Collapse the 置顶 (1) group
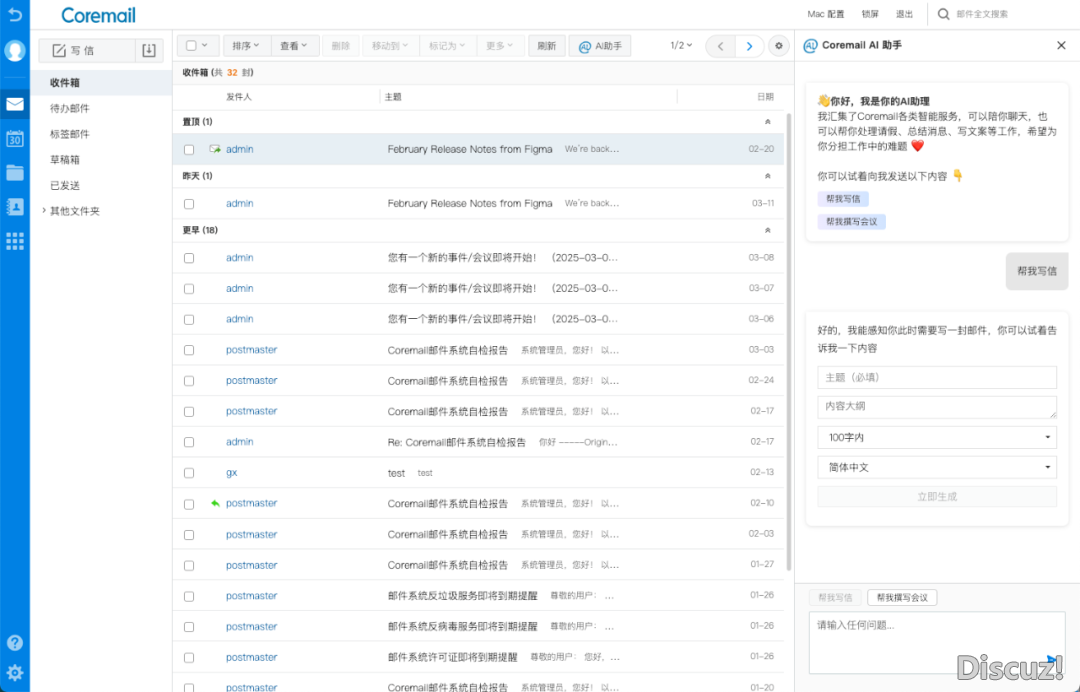This screenshot has height=692, width=1080. click(x=767, y=122)
